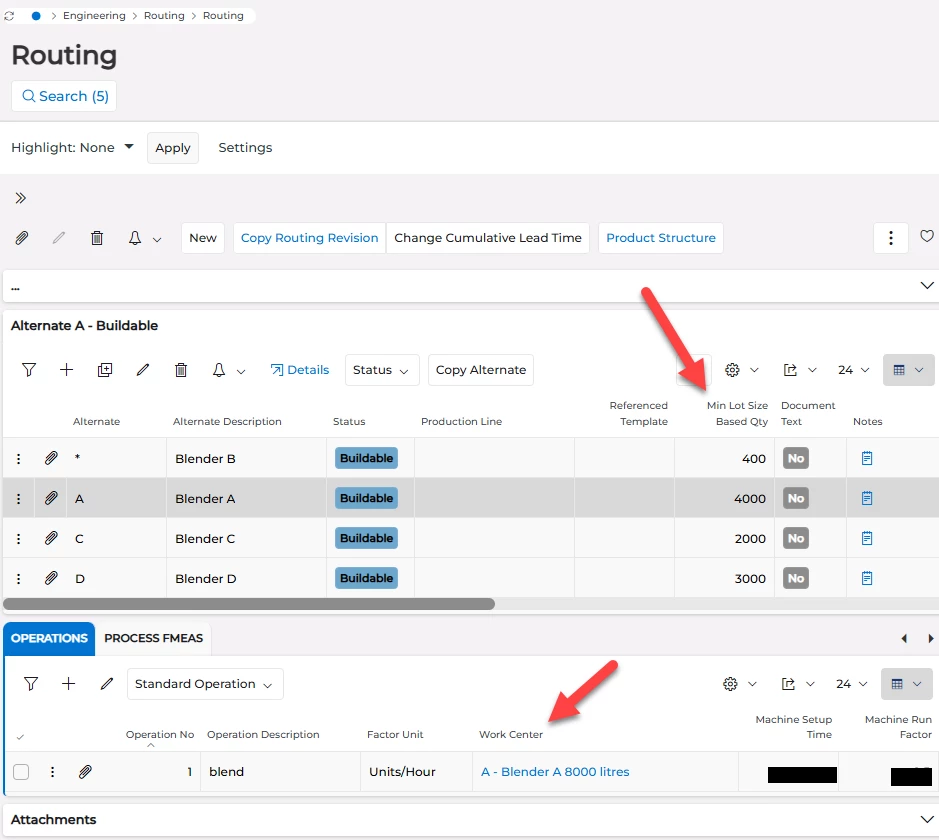Open Search (5) button

(64, 96)
